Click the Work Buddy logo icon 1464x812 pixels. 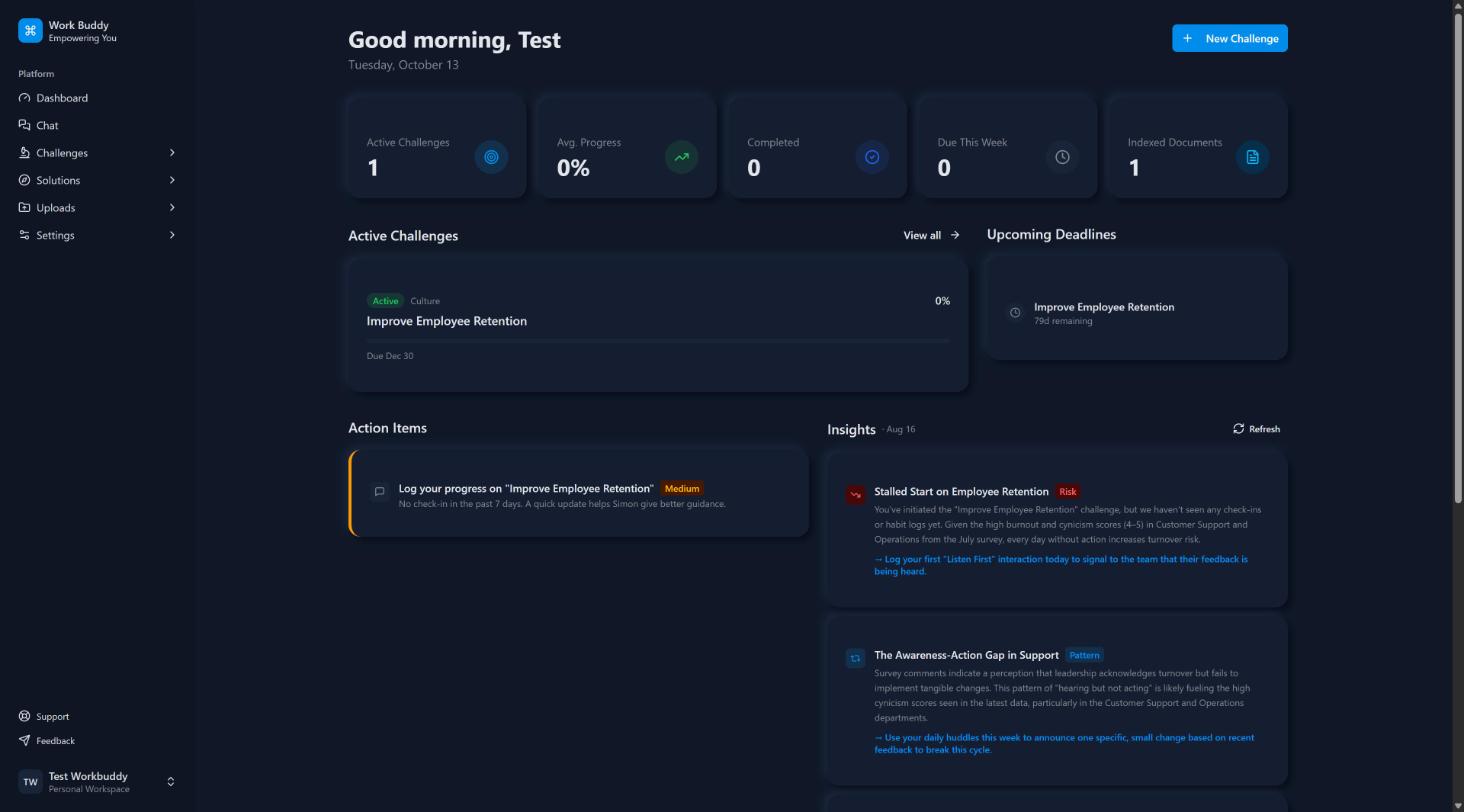click(x=30, y=31)
